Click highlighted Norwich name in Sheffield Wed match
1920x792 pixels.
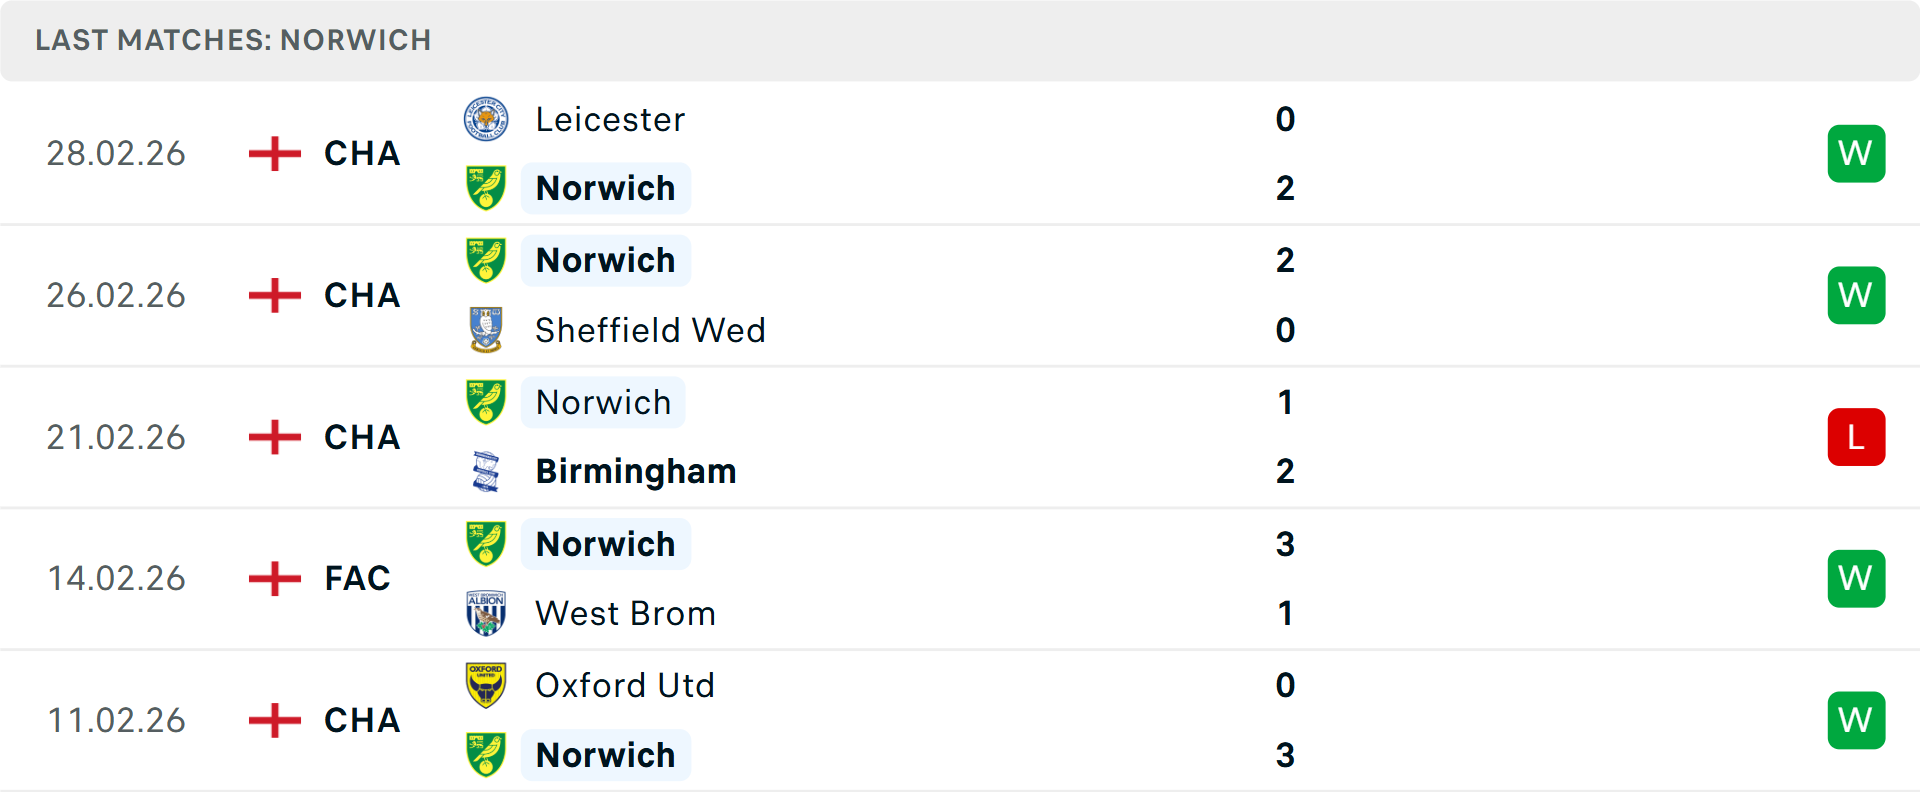coord(606,260)
